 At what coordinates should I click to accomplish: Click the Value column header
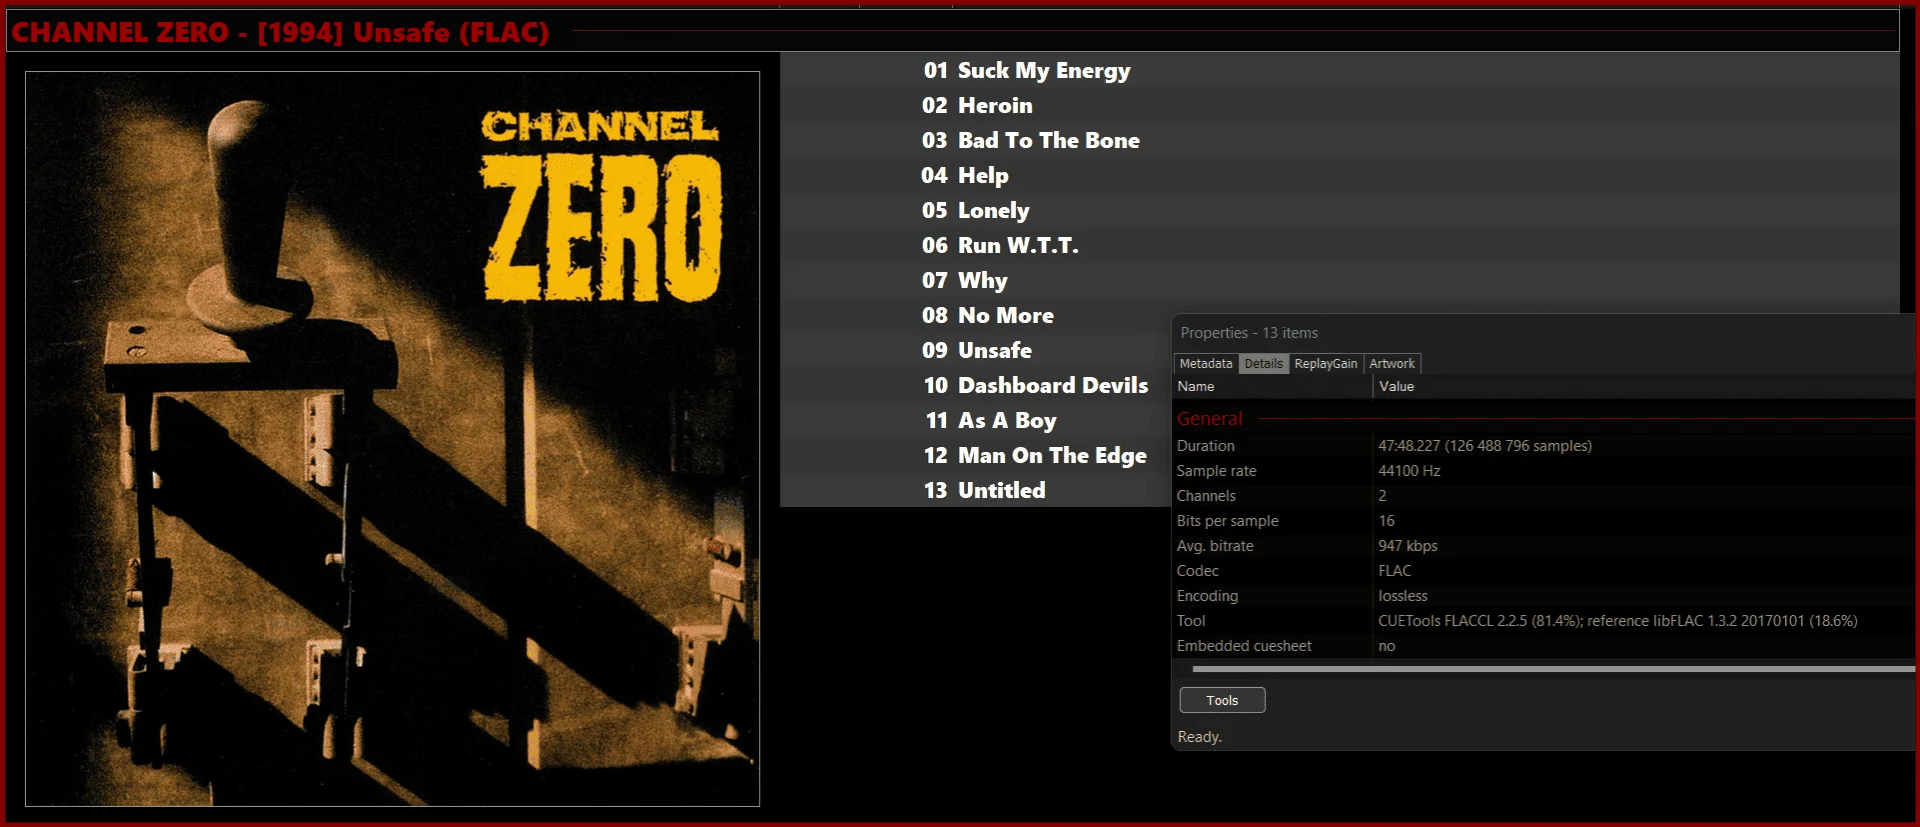tap(1644, 387)
